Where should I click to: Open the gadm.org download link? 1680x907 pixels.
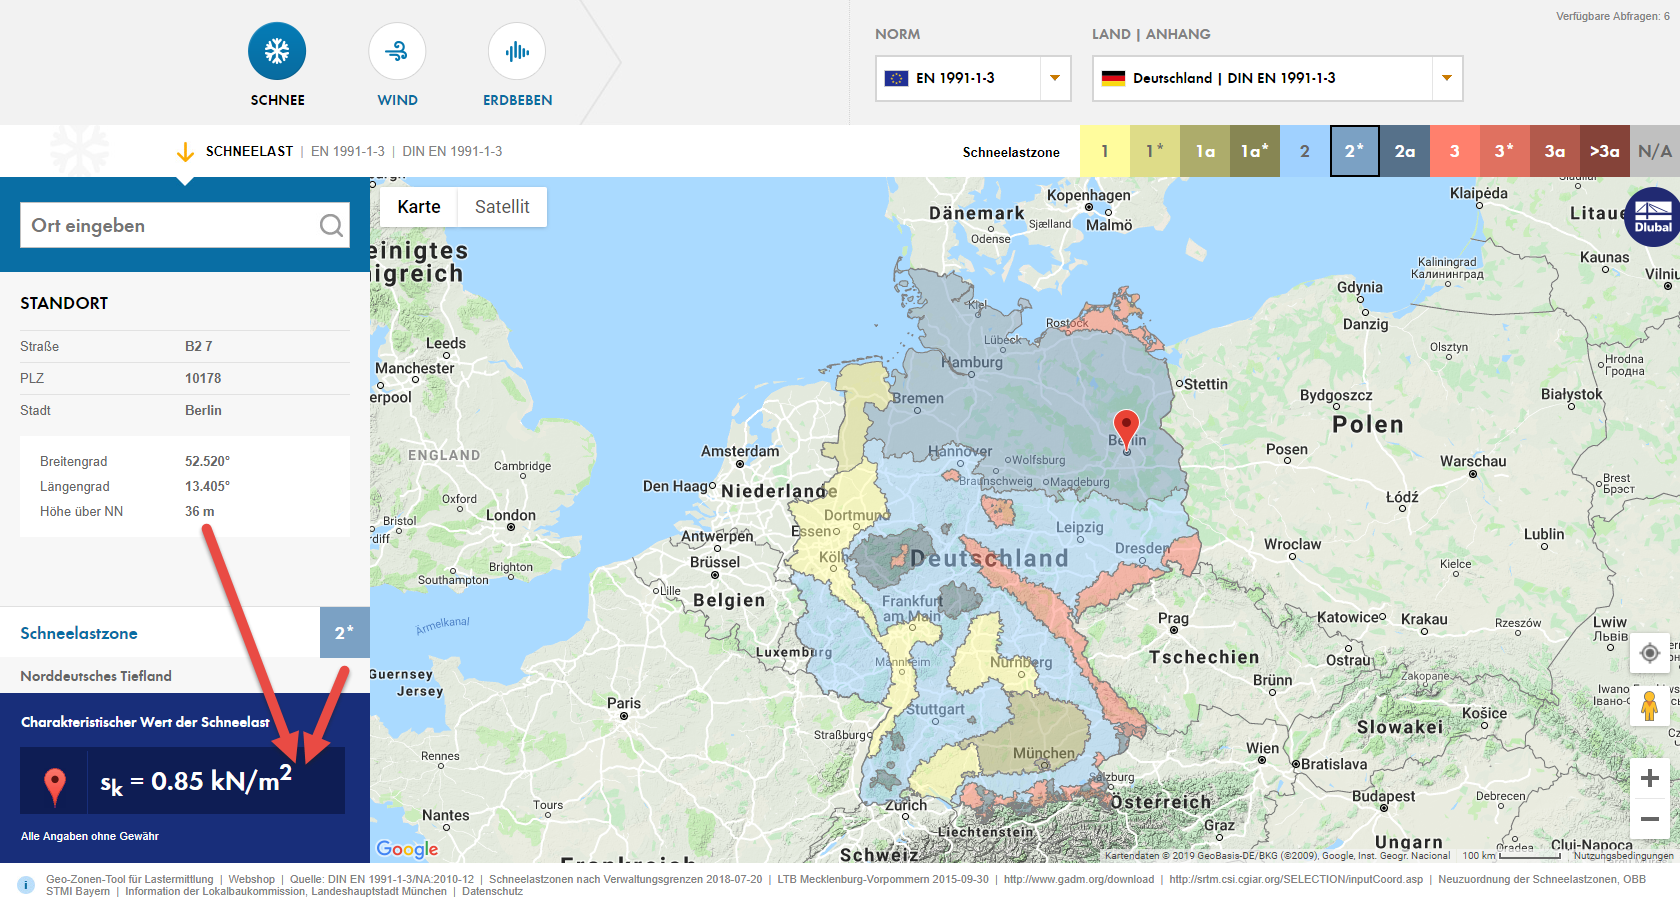pos(1079,879)
